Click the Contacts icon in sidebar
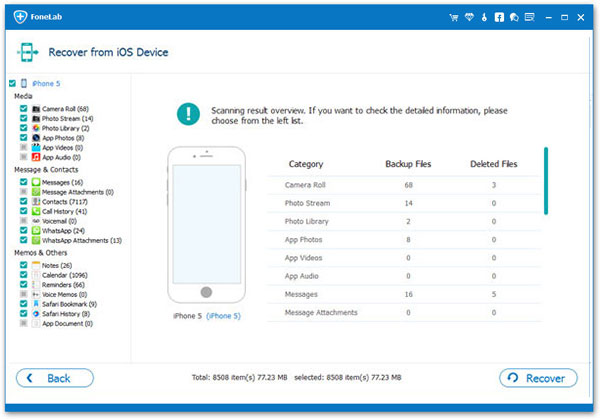Screen dimensions: 600x419 coord(36,202)
